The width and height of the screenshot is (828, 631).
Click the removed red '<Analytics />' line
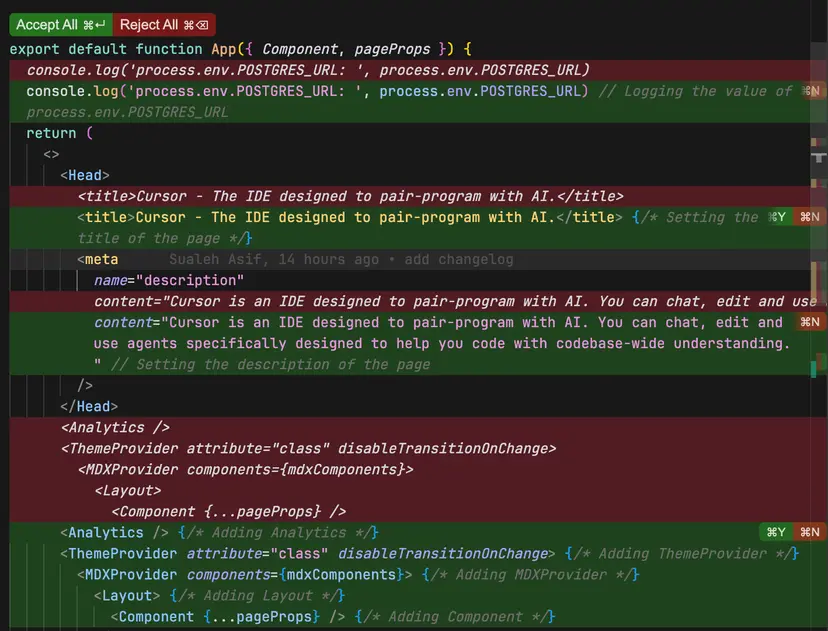116,428
